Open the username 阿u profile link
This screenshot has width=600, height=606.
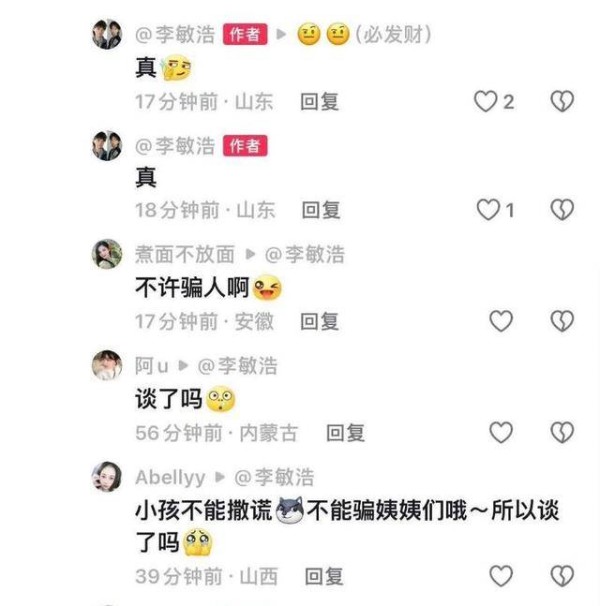click(152, 366)
